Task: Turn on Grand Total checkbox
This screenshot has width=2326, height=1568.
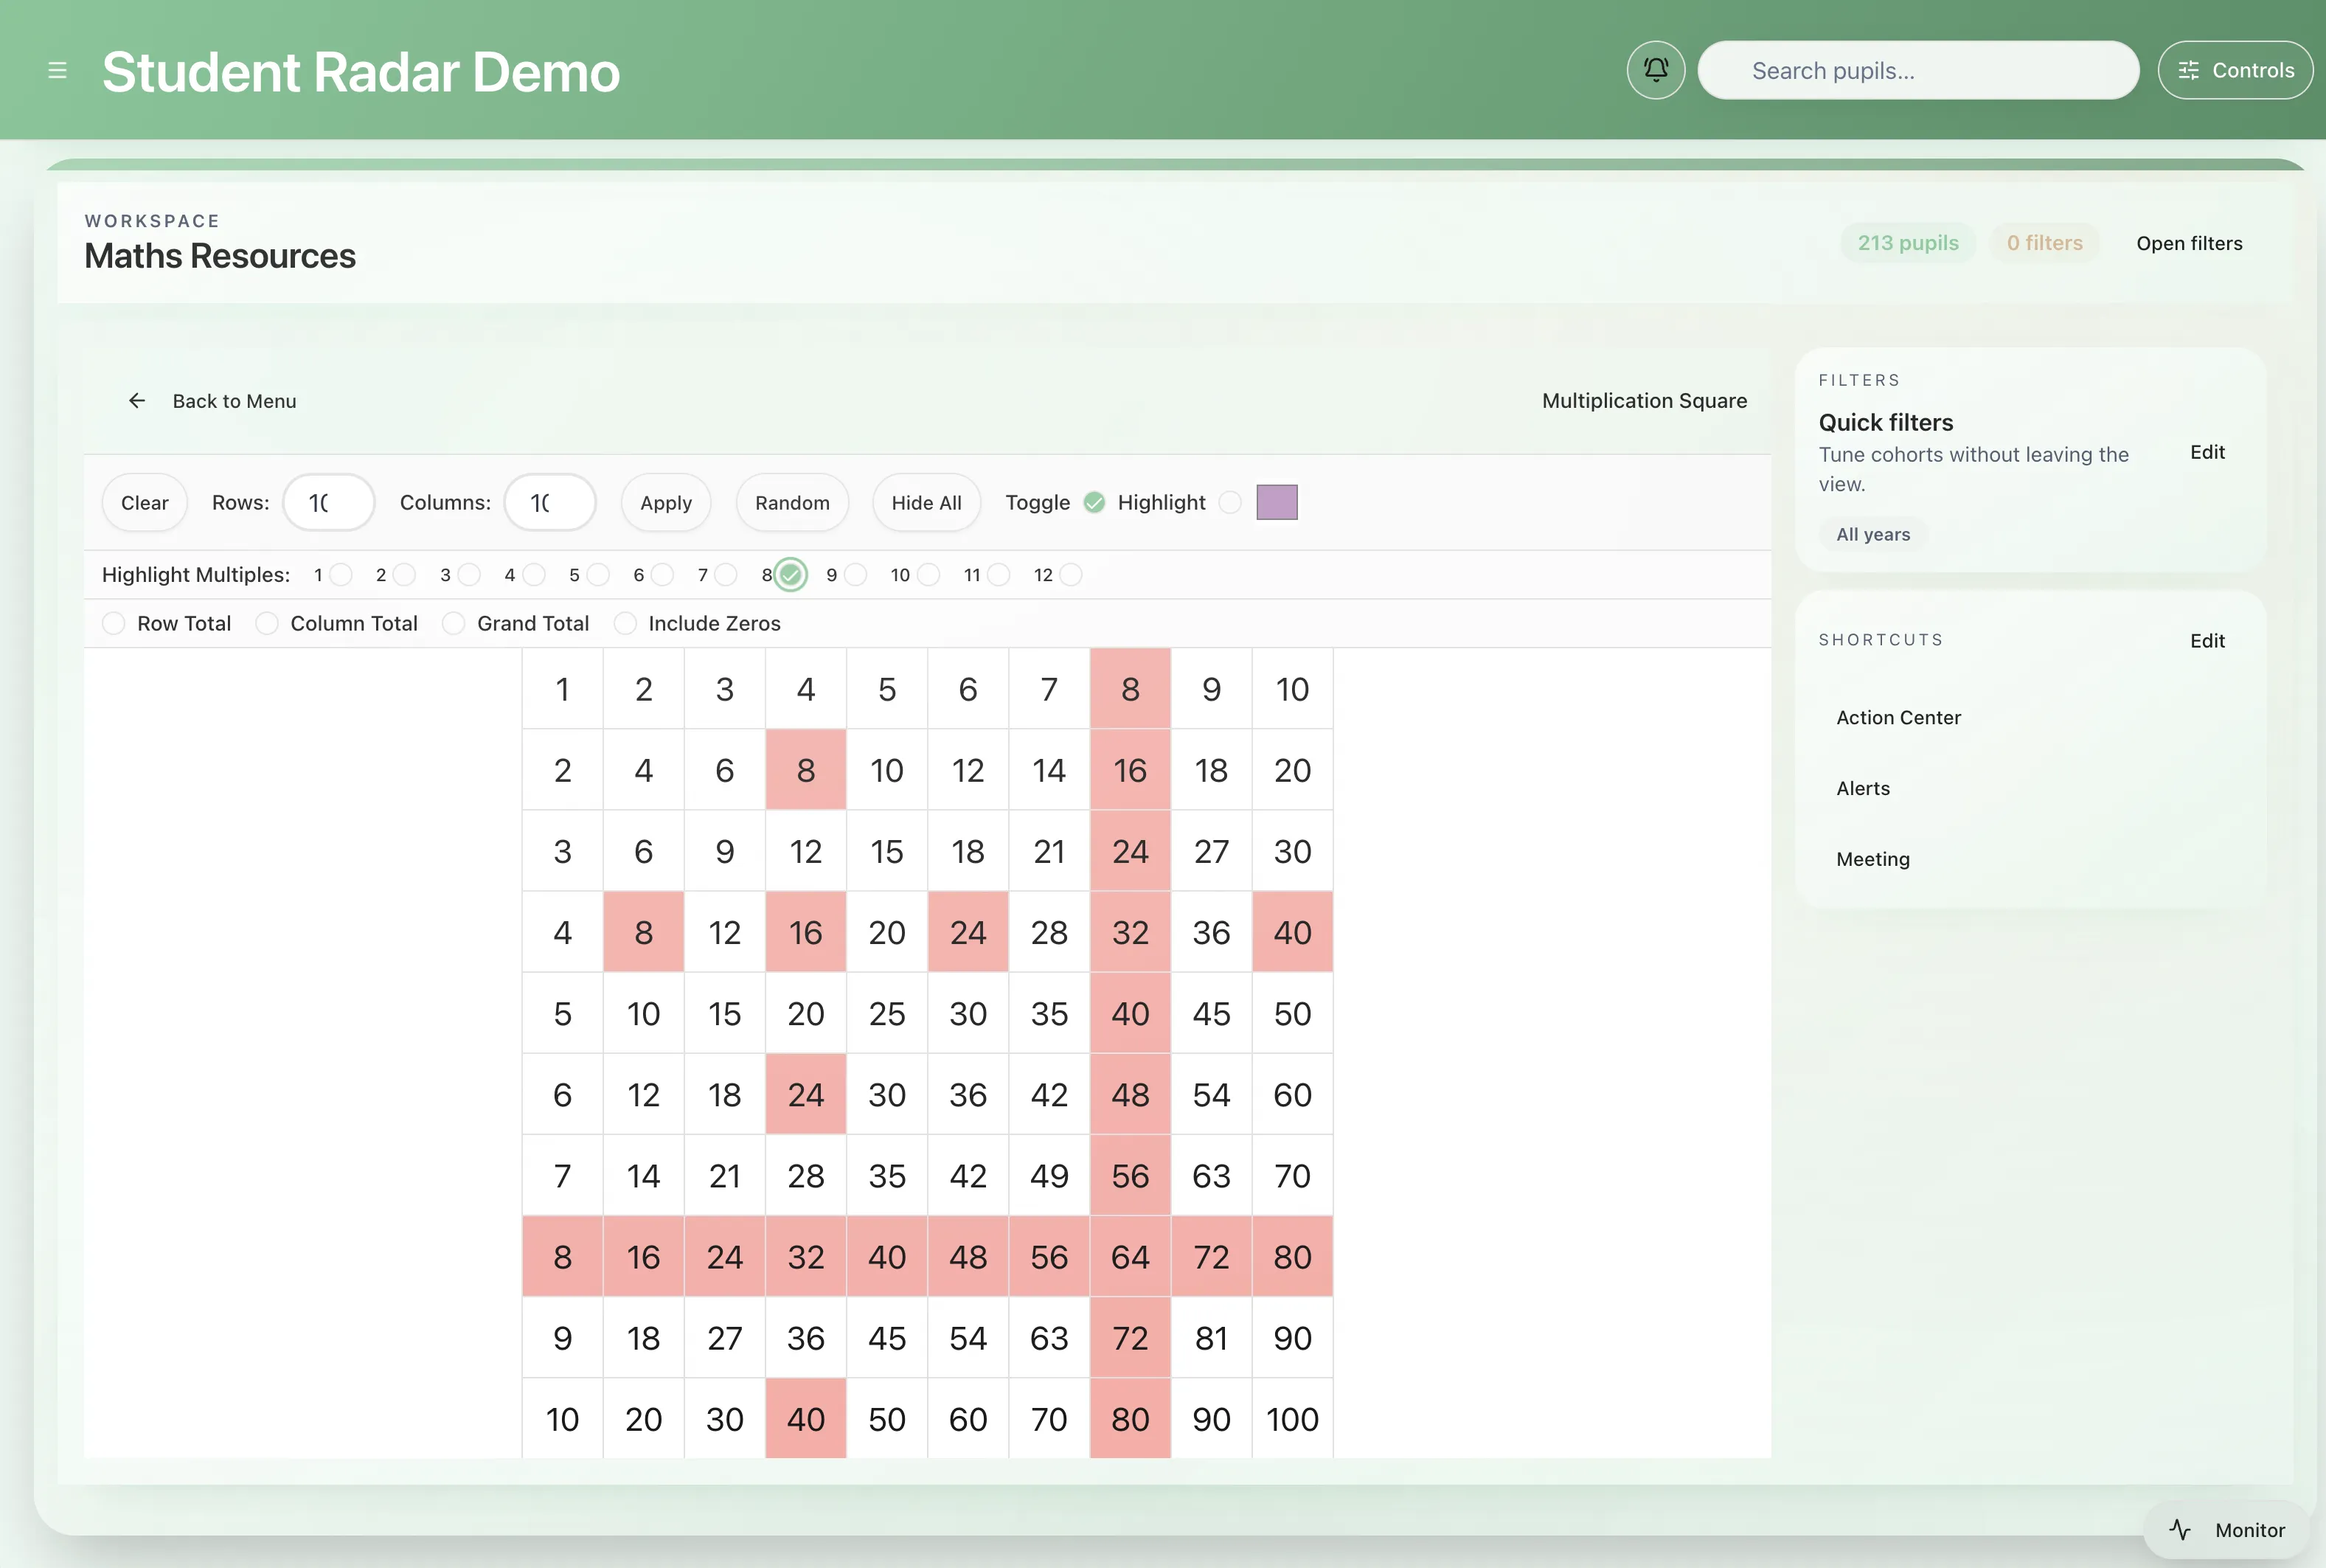Action: tap(454, 623)
